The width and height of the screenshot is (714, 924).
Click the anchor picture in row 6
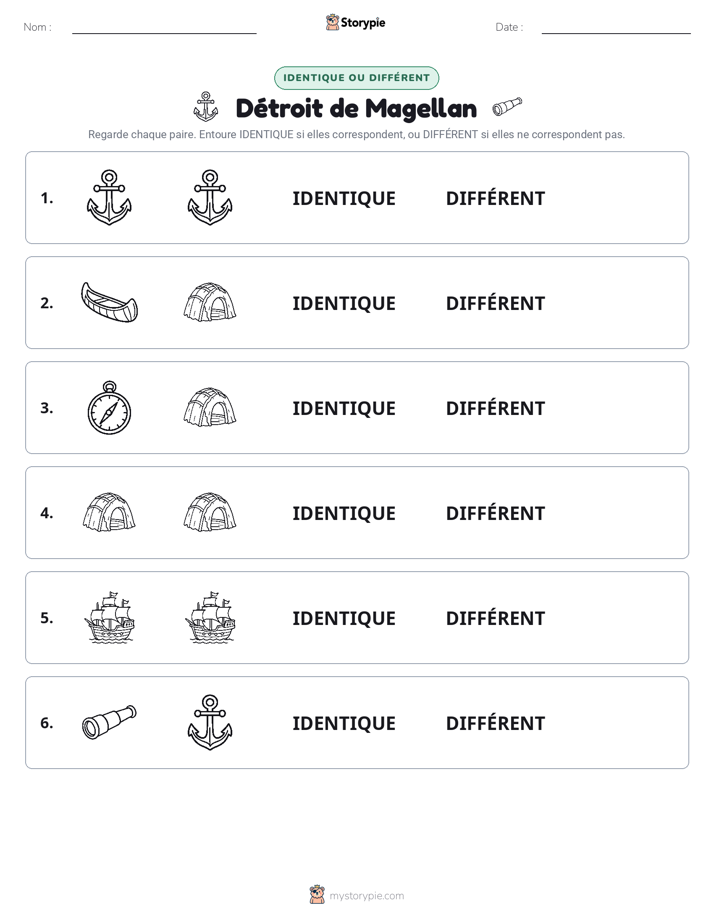[210, 722]
